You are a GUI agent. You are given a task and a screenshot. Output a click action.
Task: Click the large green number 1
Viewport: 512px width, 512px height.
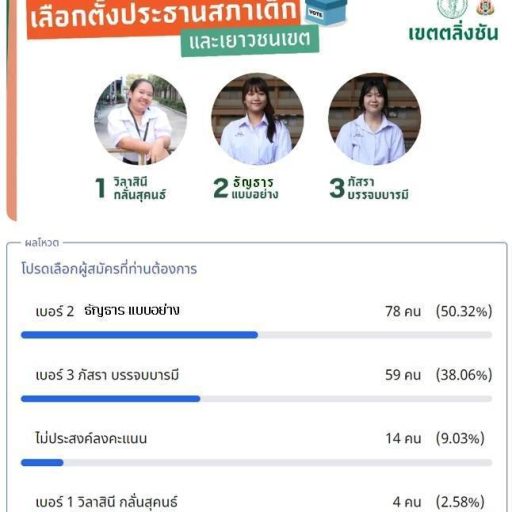click(x=101, y=188)
